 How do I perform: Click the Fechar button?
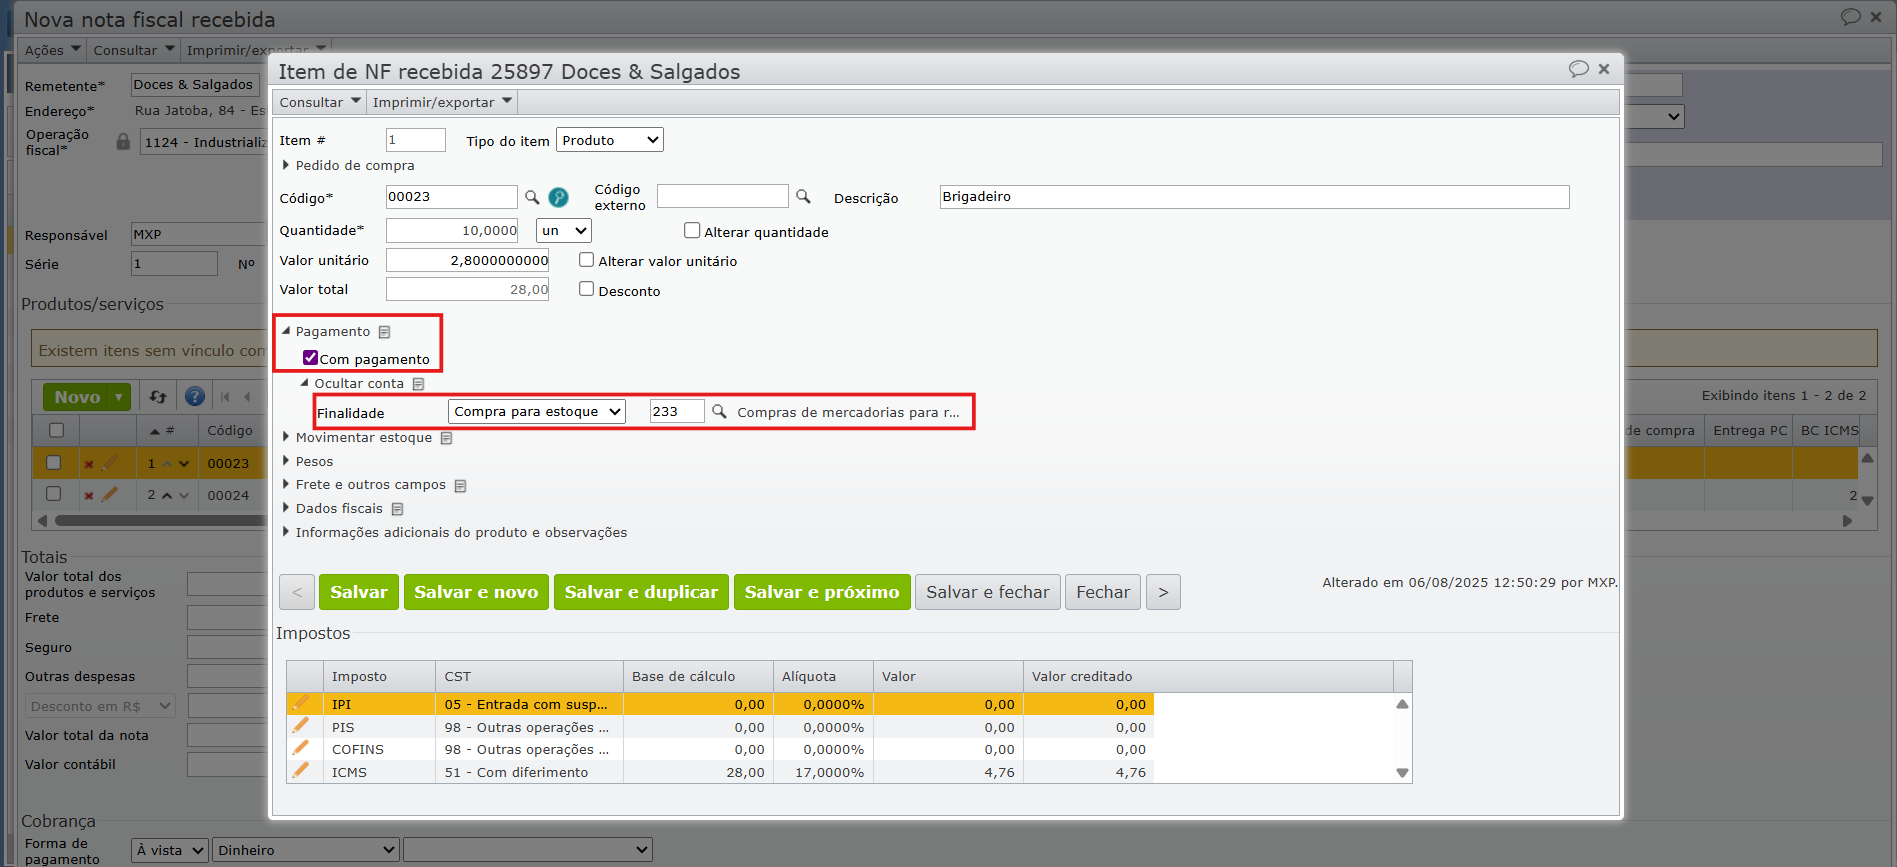pyautogui.click(x=1103, y=592)
